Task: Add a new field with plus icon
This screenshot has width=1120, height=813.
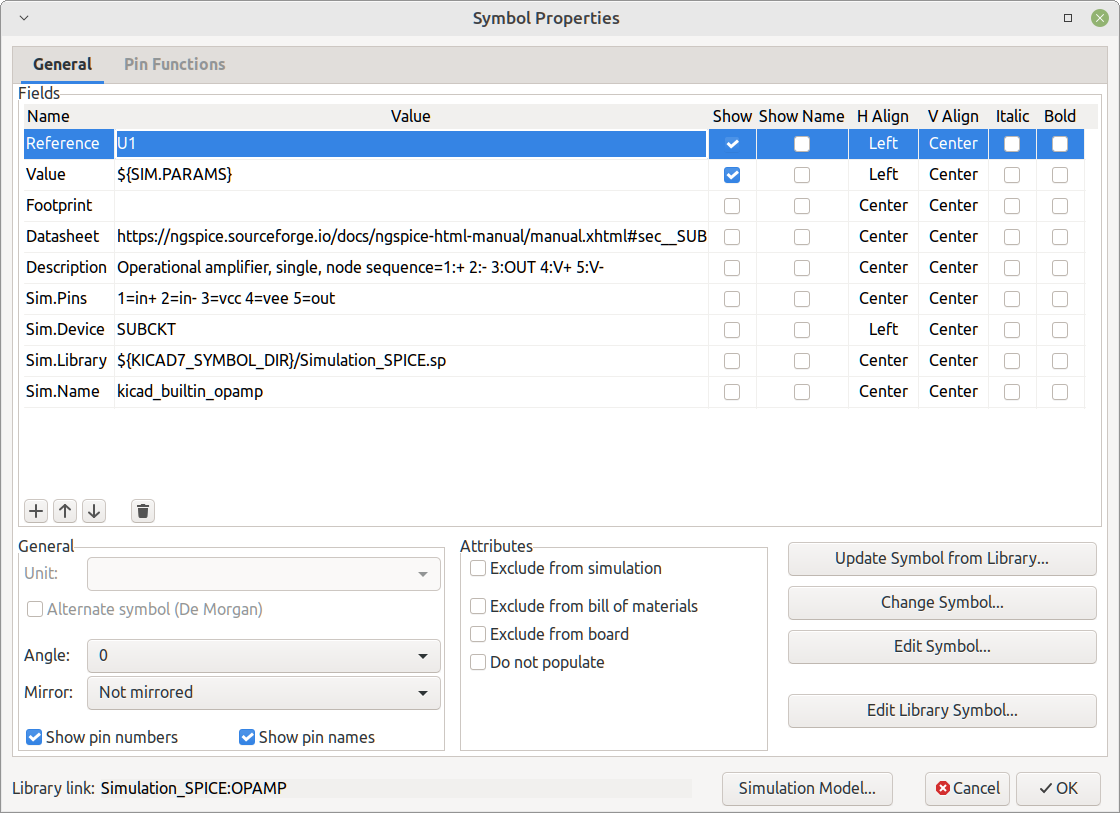Action: click(x=36, y=511)
